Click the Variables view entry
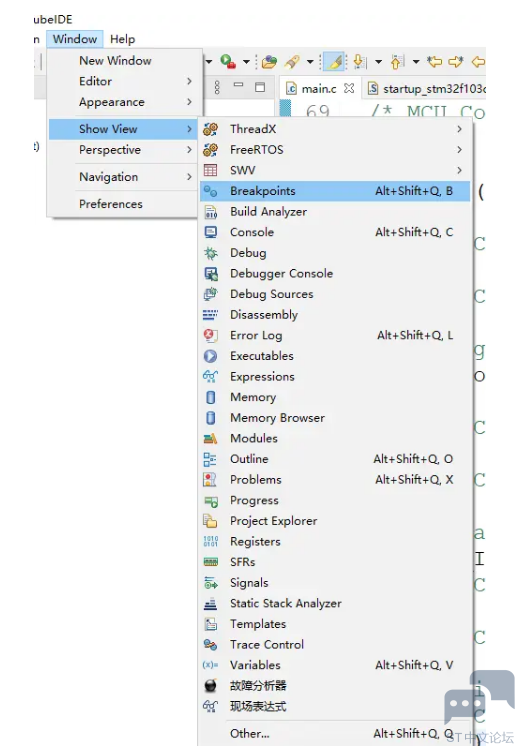This screenshot has height=753, width=523. (335, 665)
